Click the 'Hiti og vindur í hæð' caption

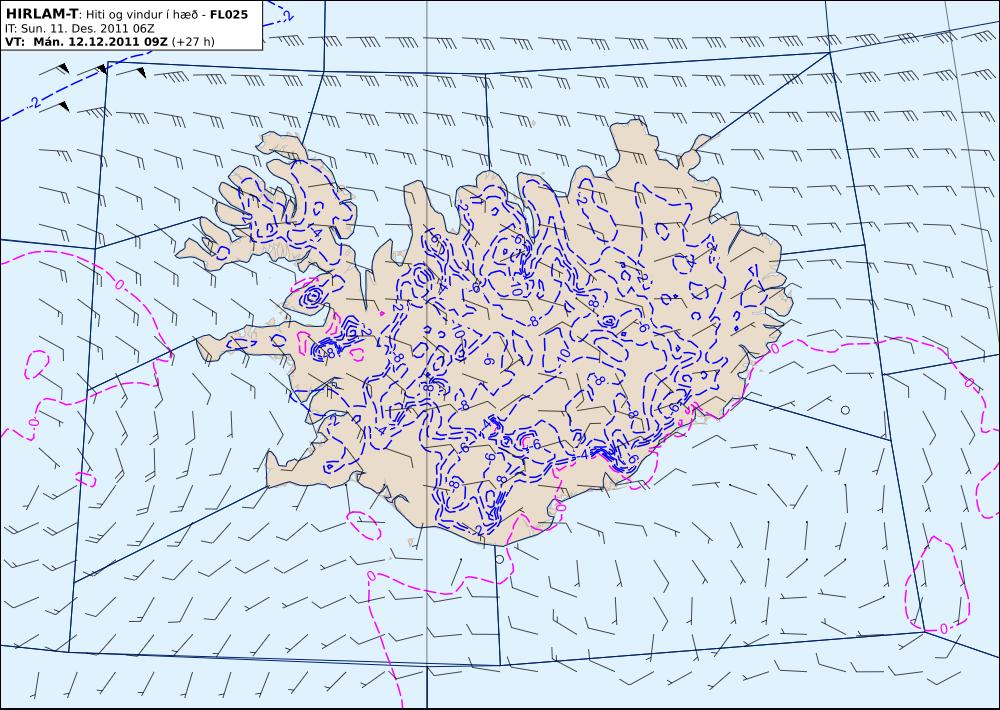[x=143, y=15]
